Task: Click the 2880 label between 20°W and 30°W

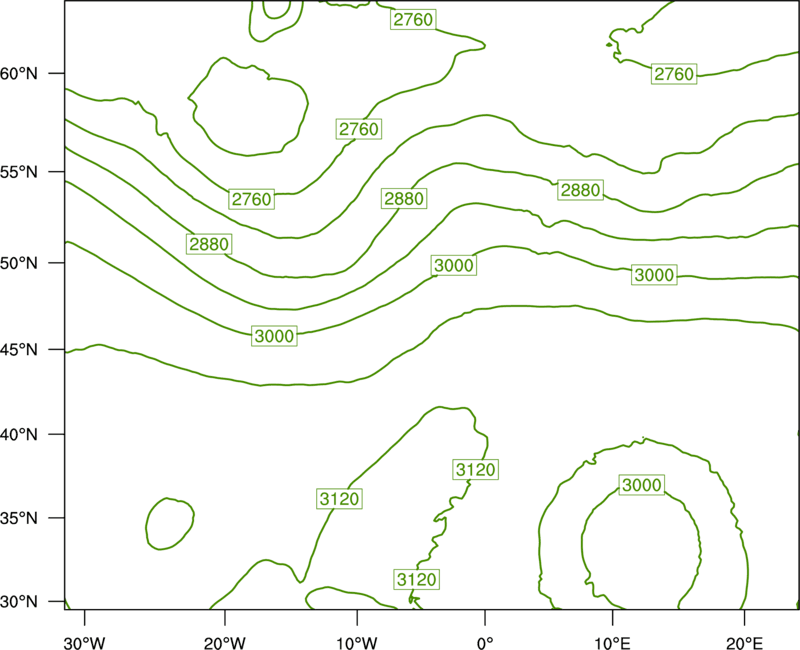Action: (x=209, y=244)
